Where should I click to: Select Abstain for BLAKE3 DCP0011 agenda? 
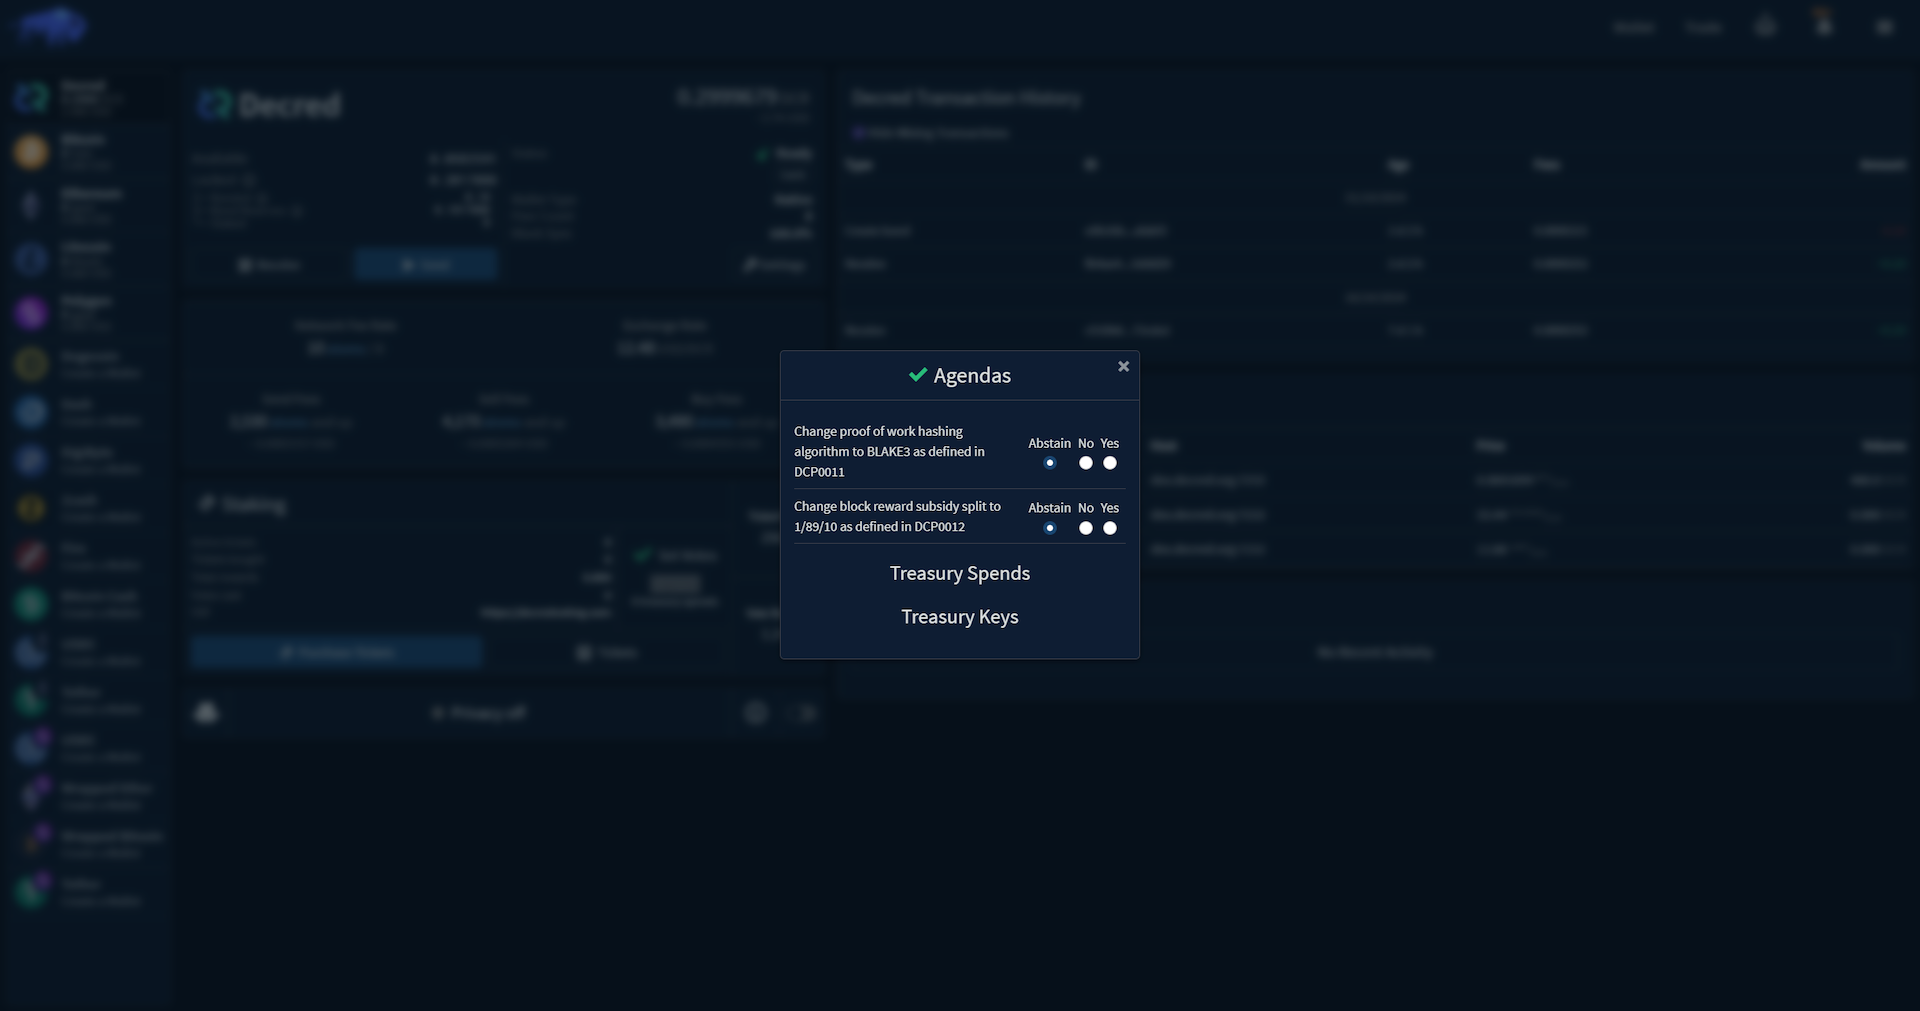click(x=1049, y=463)
